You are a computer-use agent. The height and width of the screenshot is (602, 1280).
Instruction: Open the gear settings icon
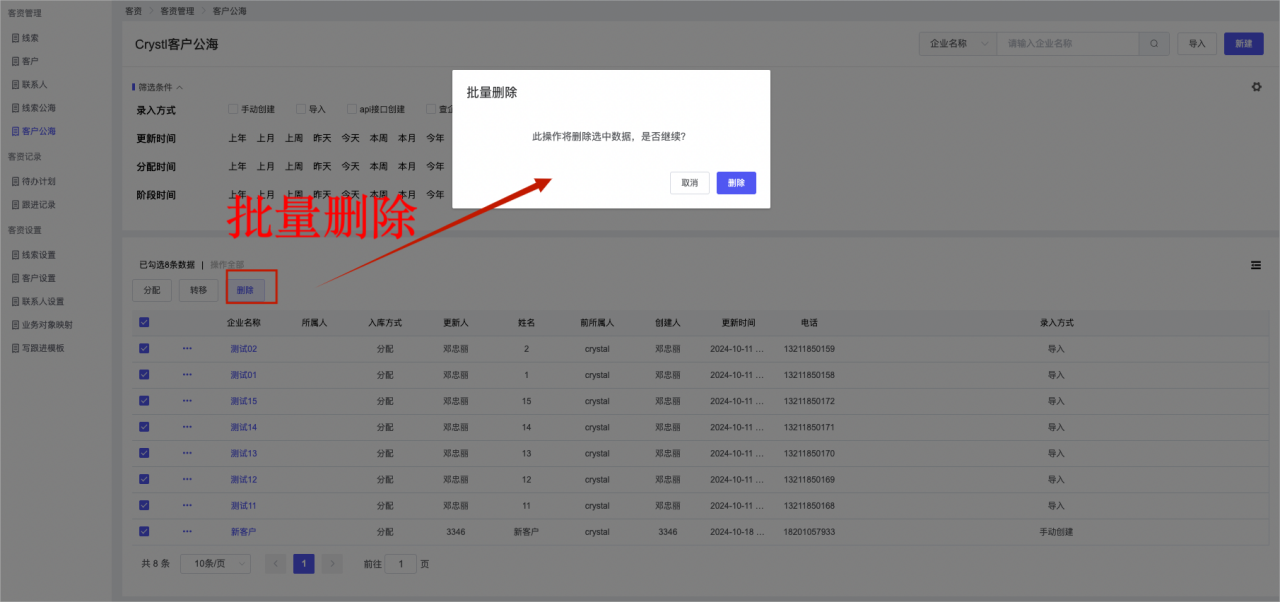point(1256,87)
